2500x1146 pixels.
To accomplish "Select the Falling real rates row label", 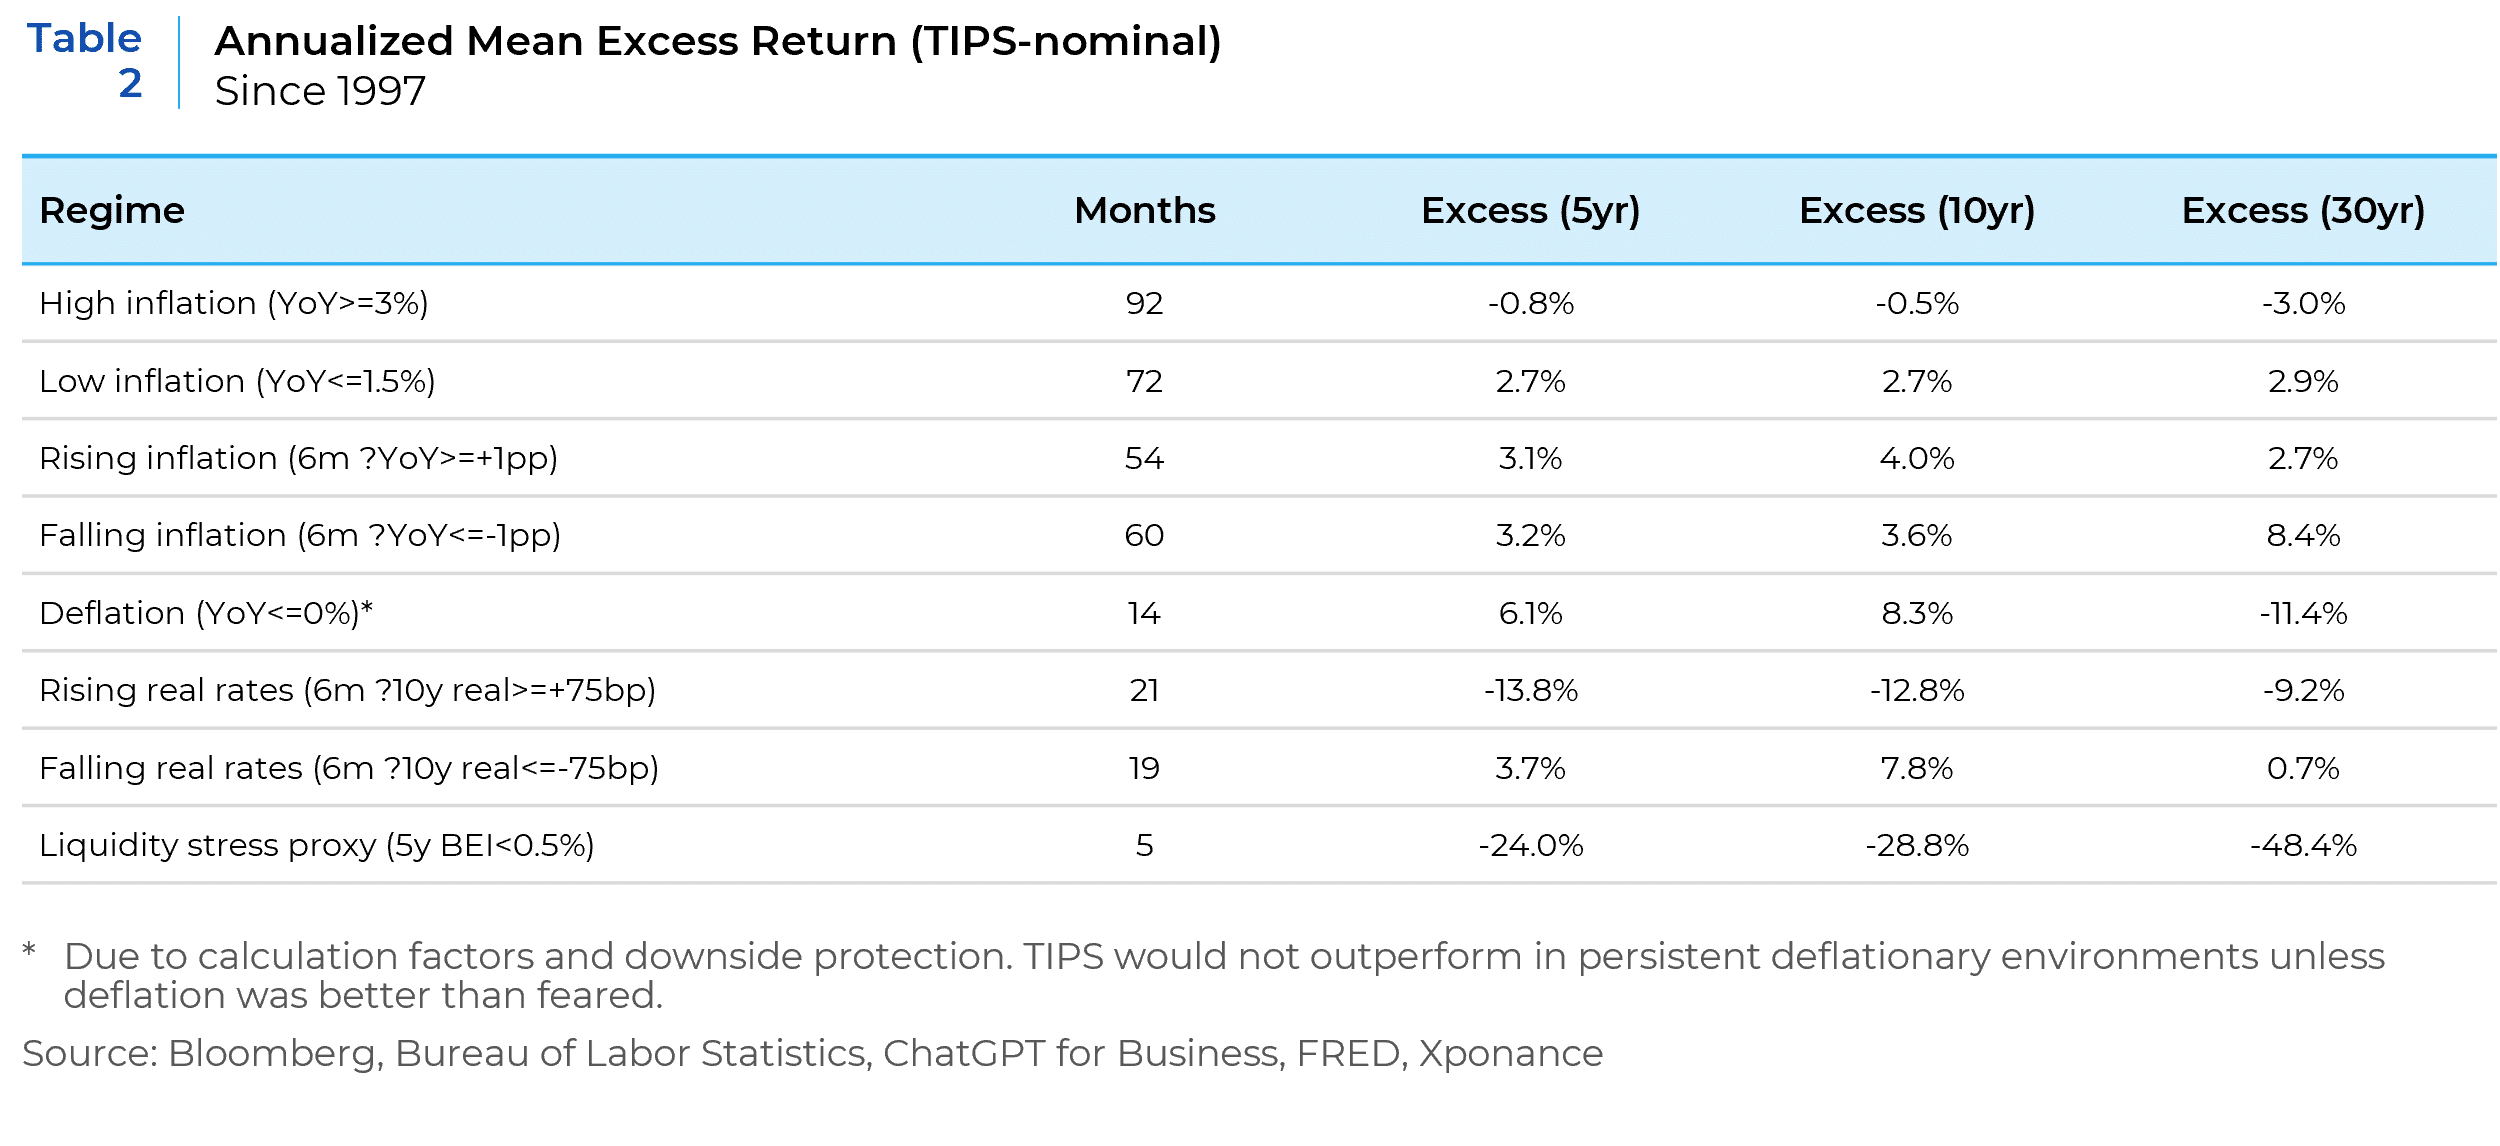I will tap(349, 768).
